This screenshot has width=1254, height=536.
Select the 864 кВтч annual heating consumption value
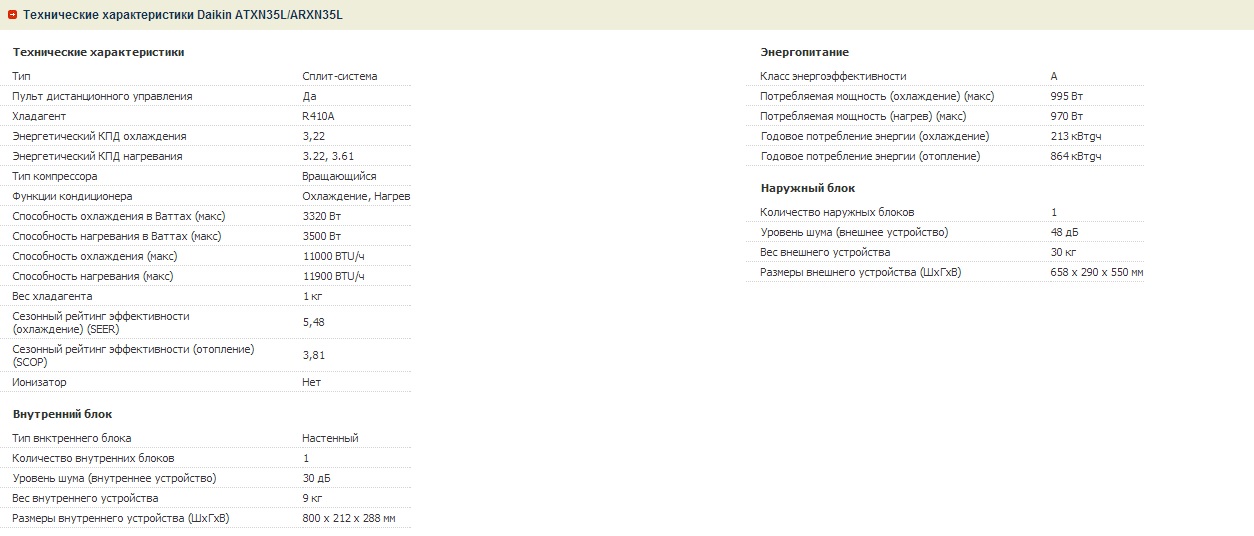click(x=1075, y=156)
